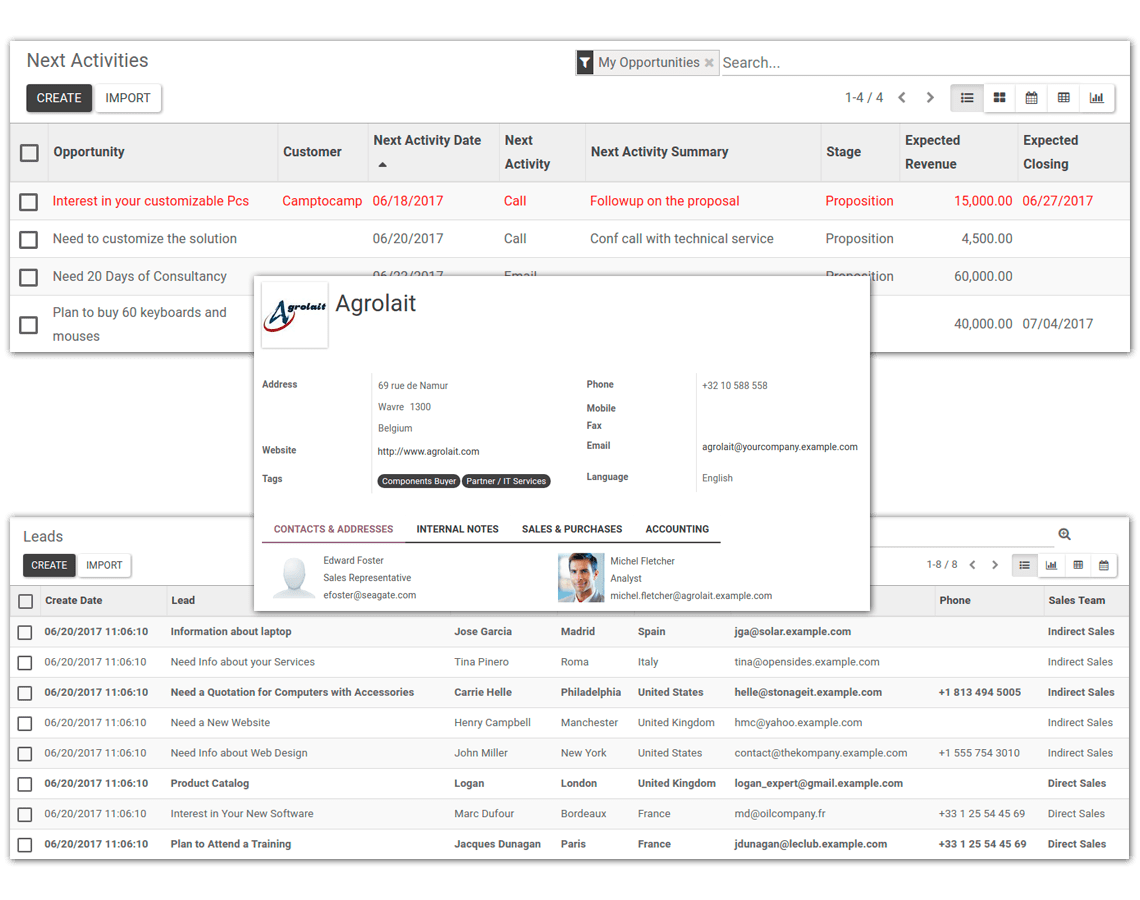Click the search magnifier in the Leads panel

1064,534
